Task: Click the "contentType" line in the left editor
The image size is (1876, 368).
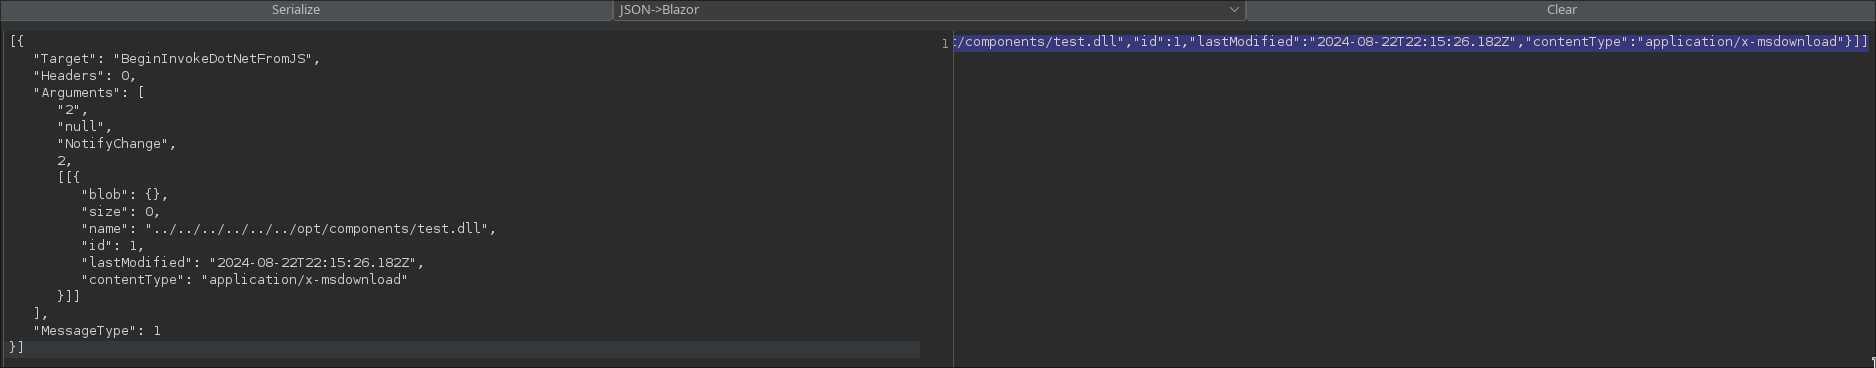Action: [244, 279]
